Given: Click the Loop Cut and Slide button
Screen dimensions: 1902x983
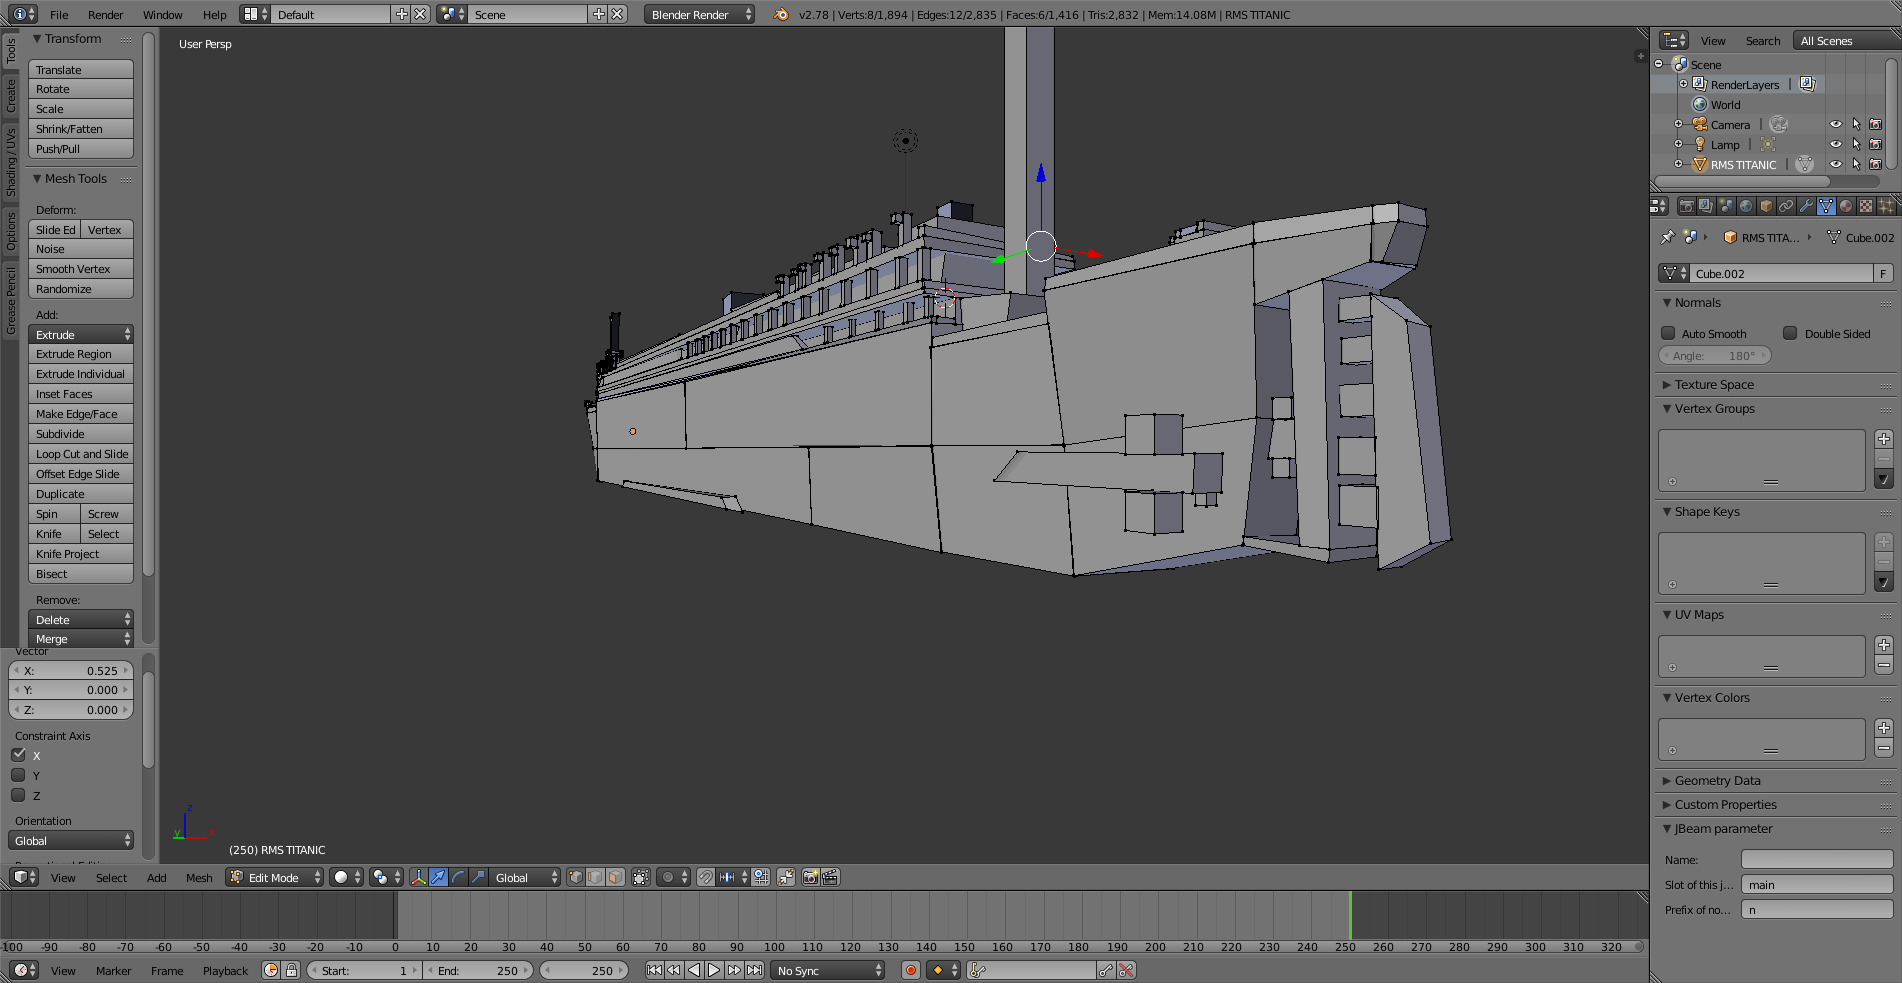Looking at the screenshot, I should click(80, 454).
